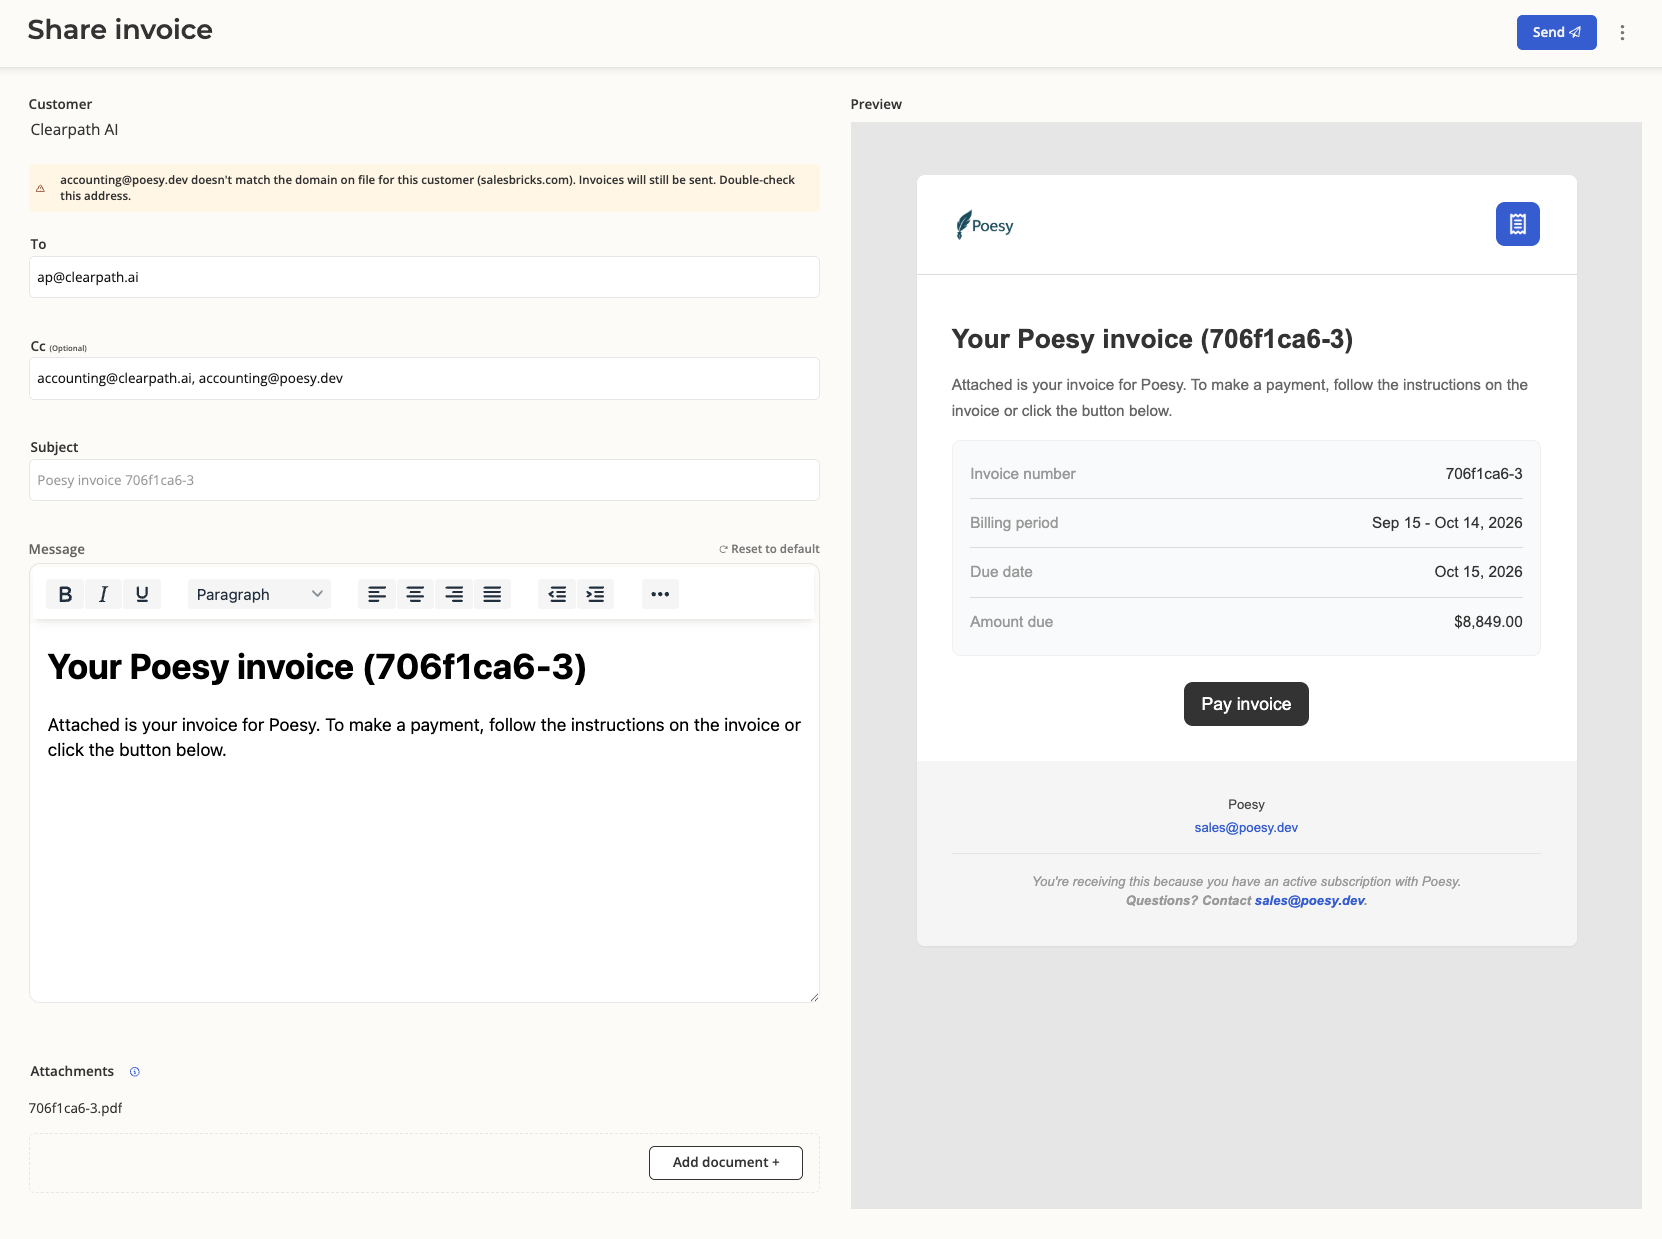Click due date value Oct 15, 2026
Image resolution: width=1662 pixels, height=1239 pixels.
pos(1478,572)
